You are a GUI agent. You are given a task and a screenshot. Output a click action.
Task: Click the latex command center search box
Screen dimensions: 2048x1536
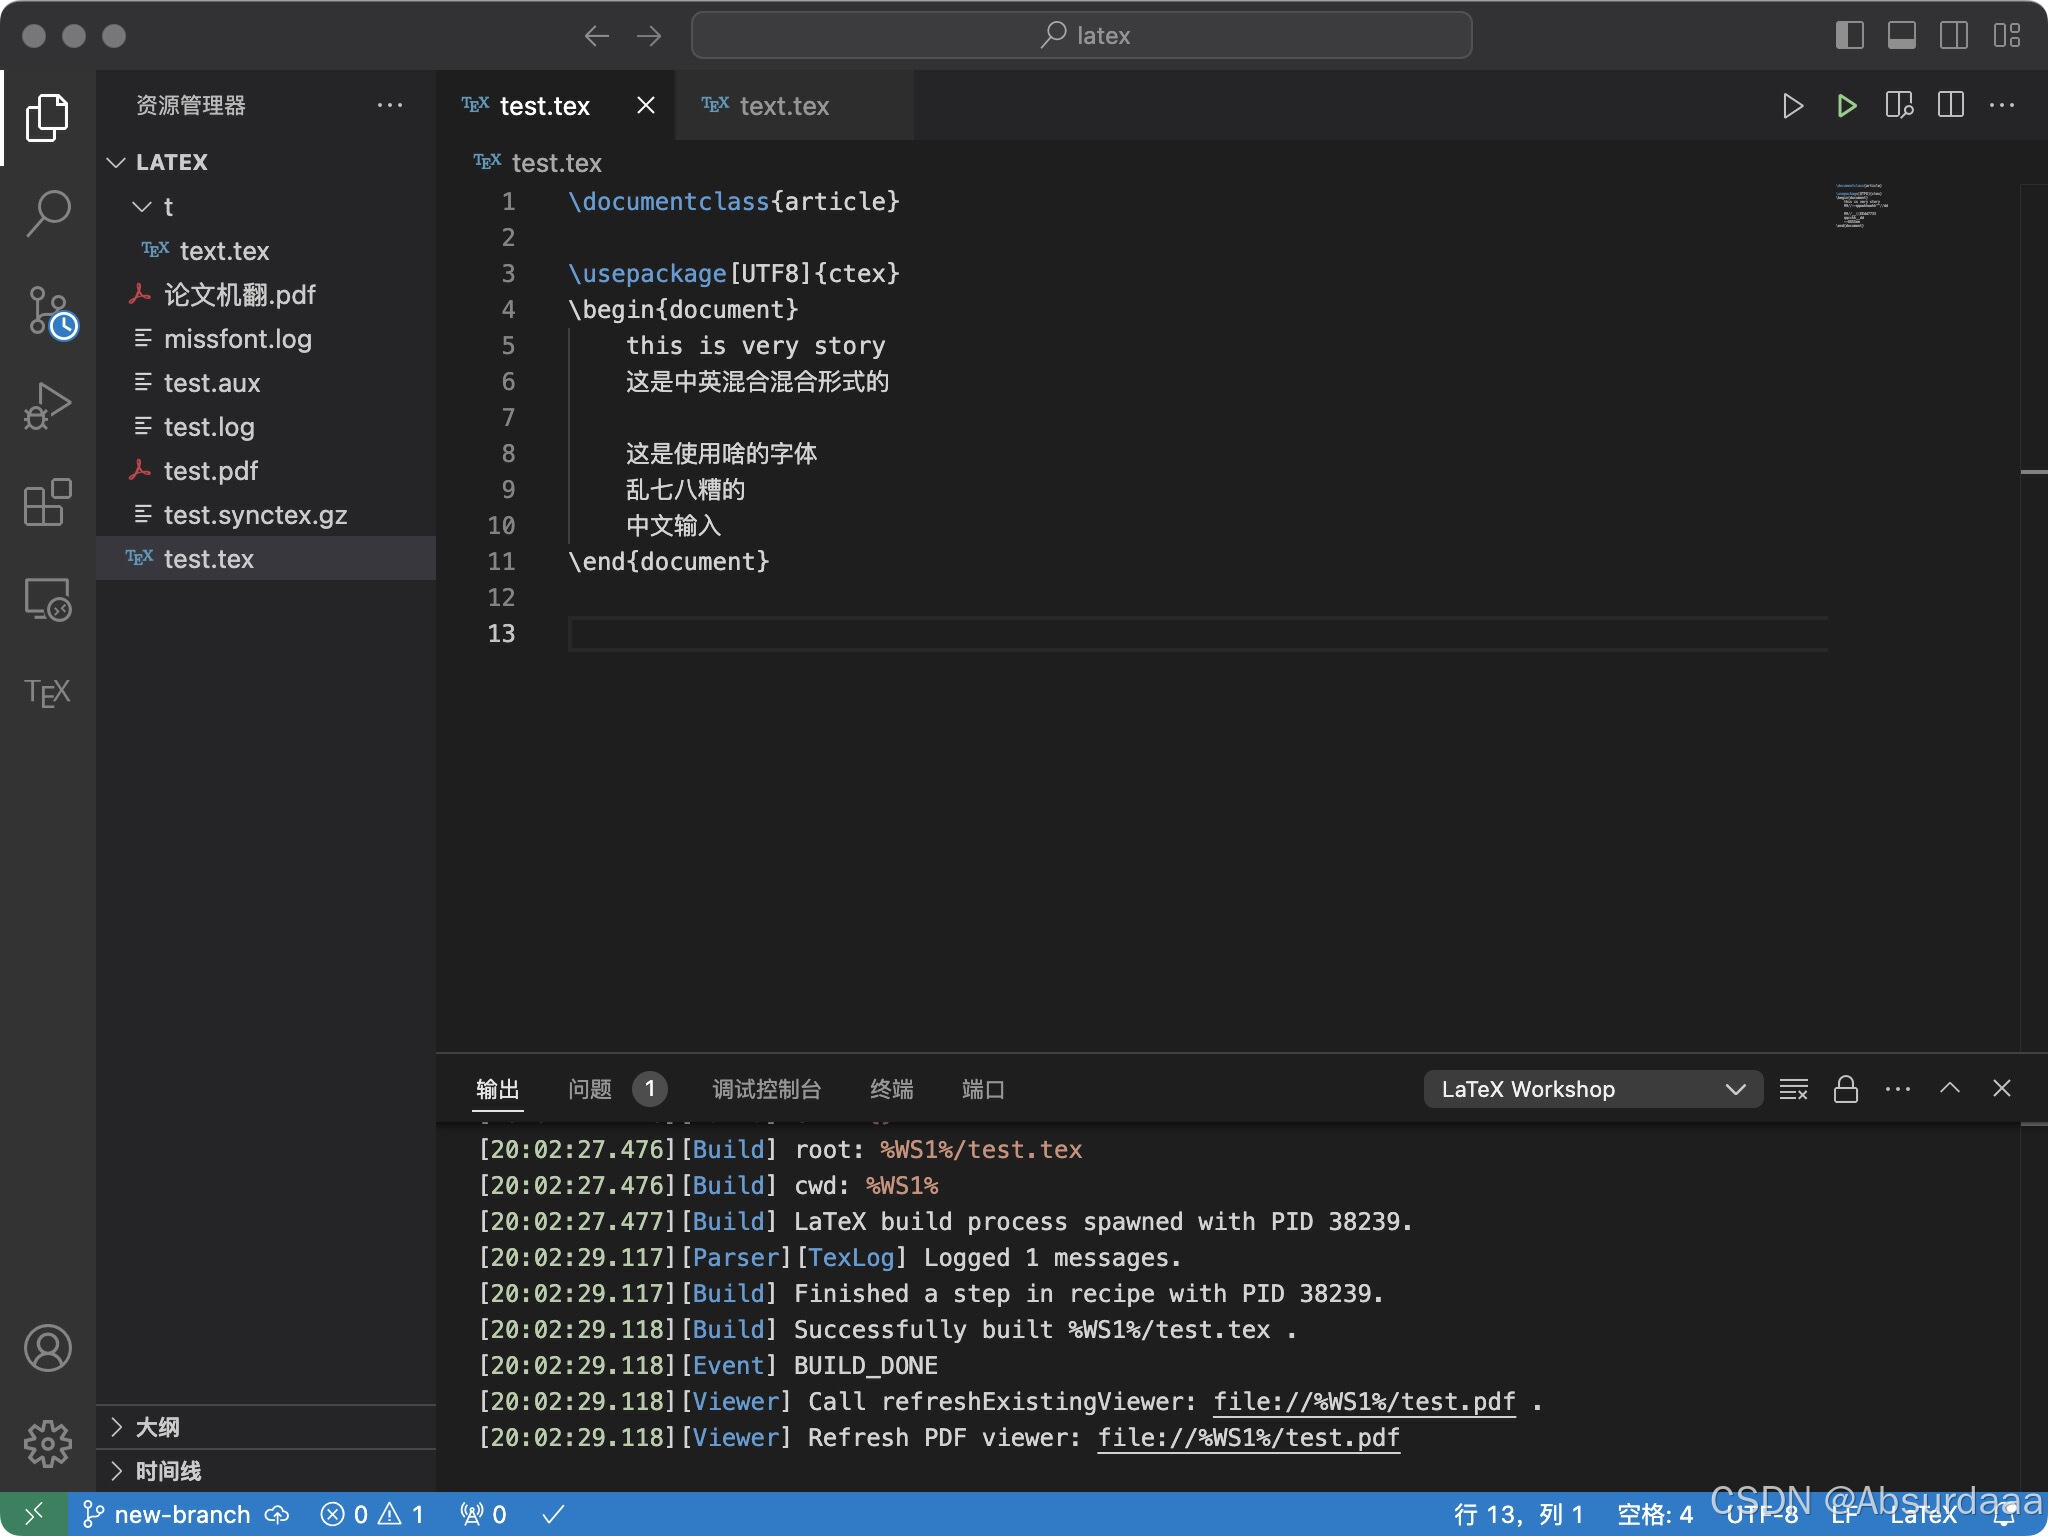point(1081,36)
